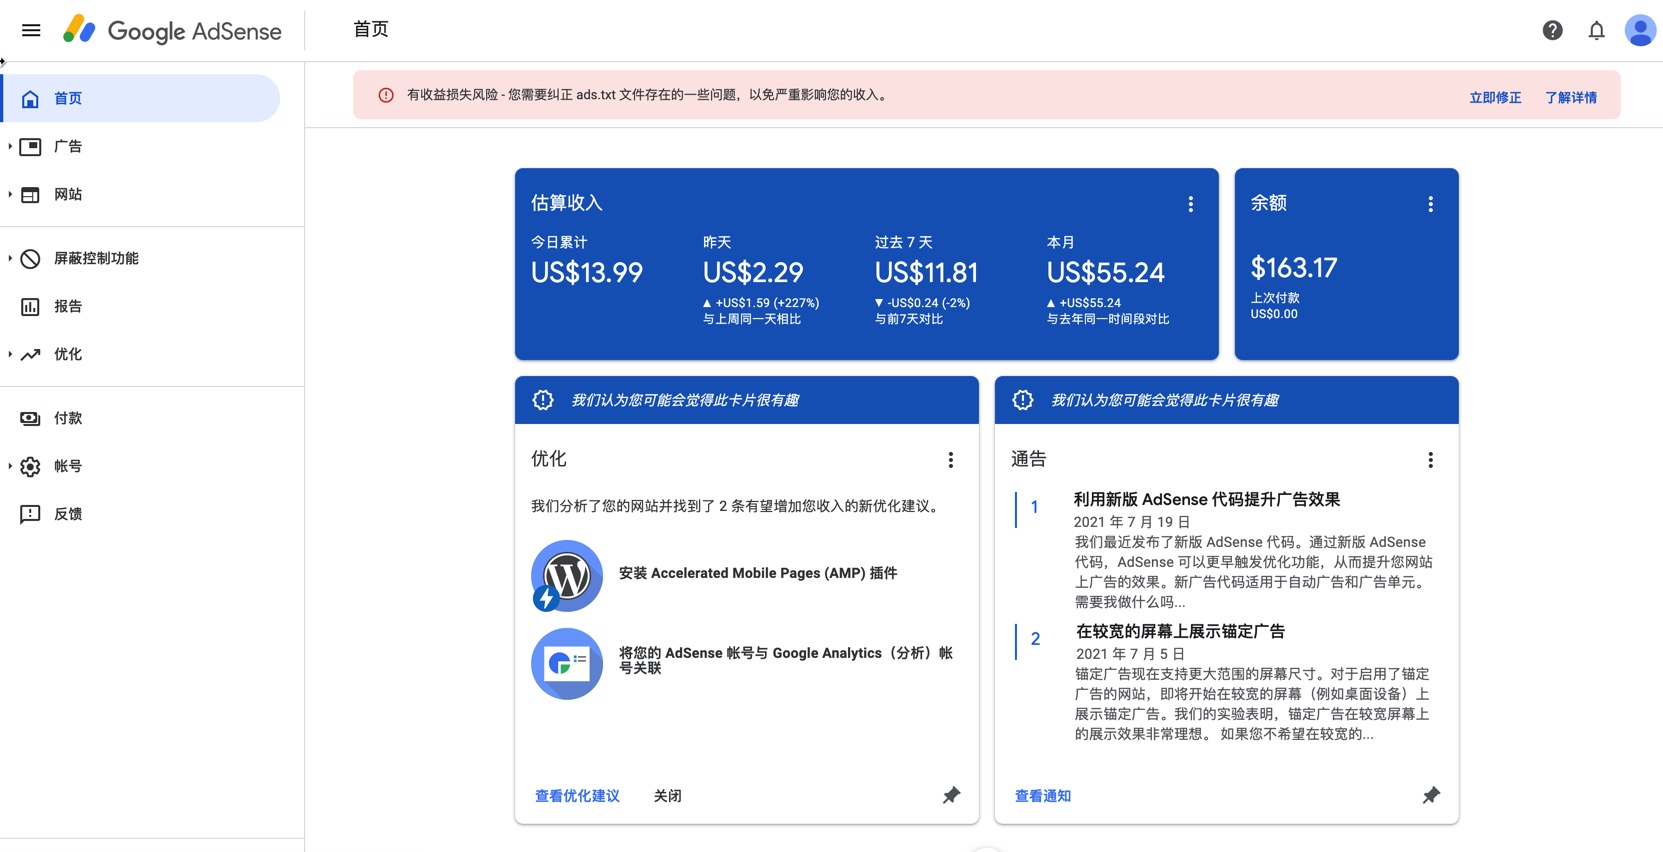Image resolution: width=1663 pixels, height=852 pixels.
Task: Select the Google Analytics 帐号关联 suggestion text
Action: pos(786,660)
